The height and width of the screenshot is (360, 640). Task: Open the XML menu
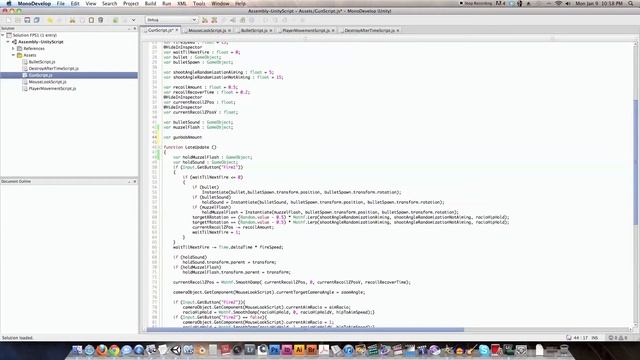182,3
